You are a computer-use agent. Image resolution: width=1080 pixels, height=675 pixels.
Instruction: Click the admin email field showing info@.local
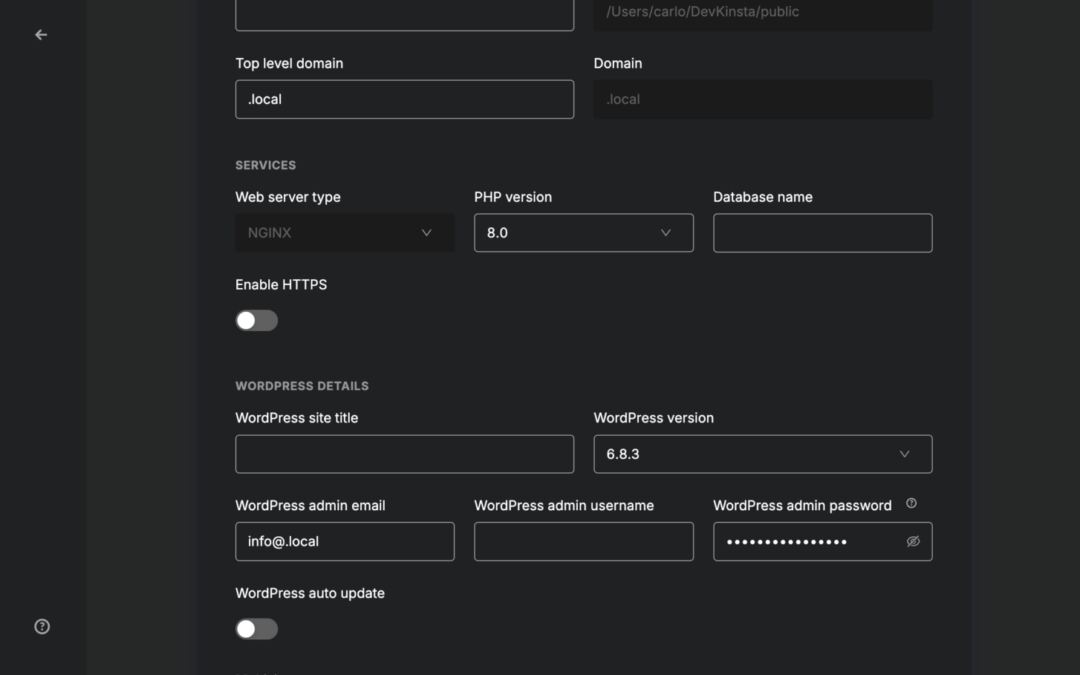pyautogui.click(x=344, y=541)
